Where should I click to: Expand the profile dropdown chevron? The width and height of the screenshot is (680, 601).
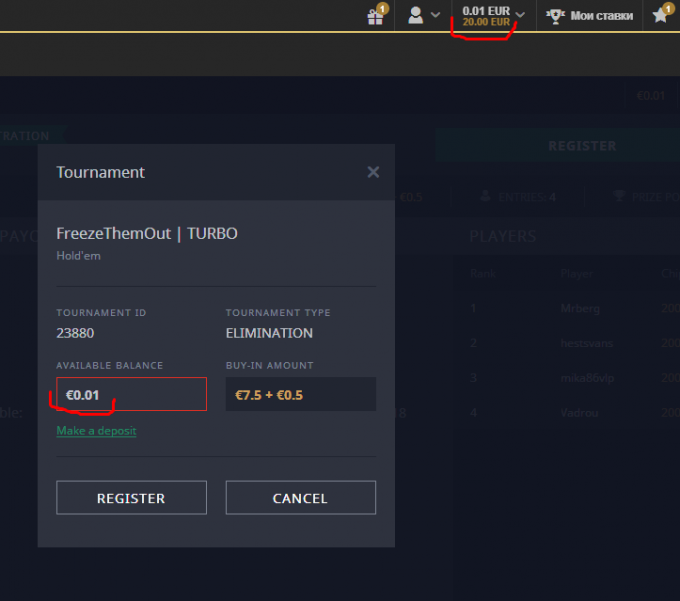[x=435, y=15]
